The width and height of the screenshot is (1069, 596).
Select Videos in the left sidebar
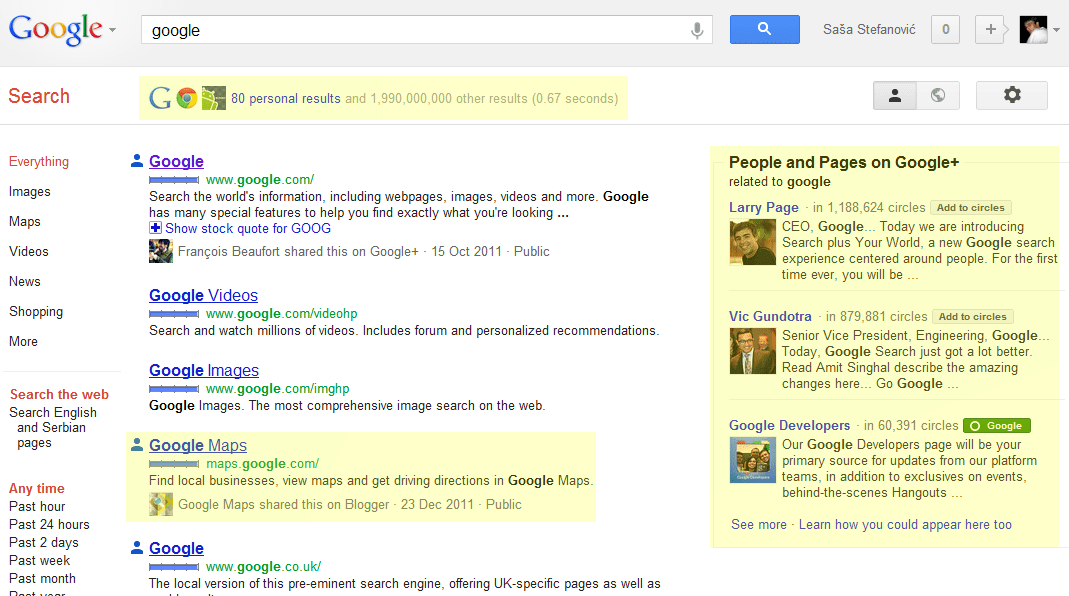click(x=29, y=252)
